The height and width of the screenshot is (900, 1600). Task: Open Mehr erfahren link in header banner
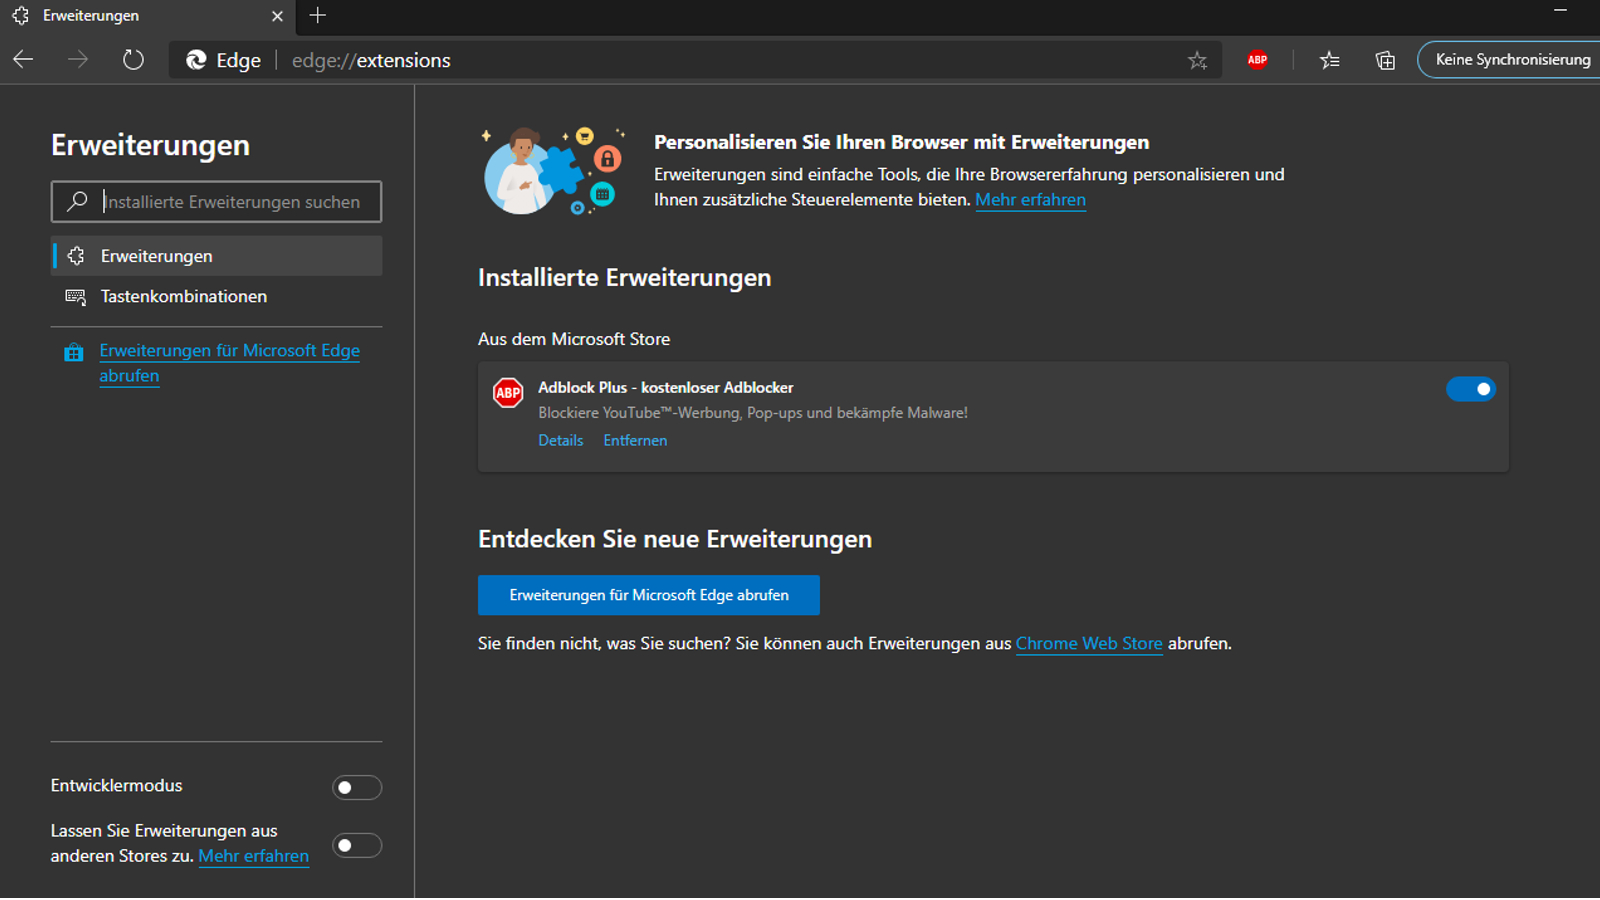(1030, 200)
